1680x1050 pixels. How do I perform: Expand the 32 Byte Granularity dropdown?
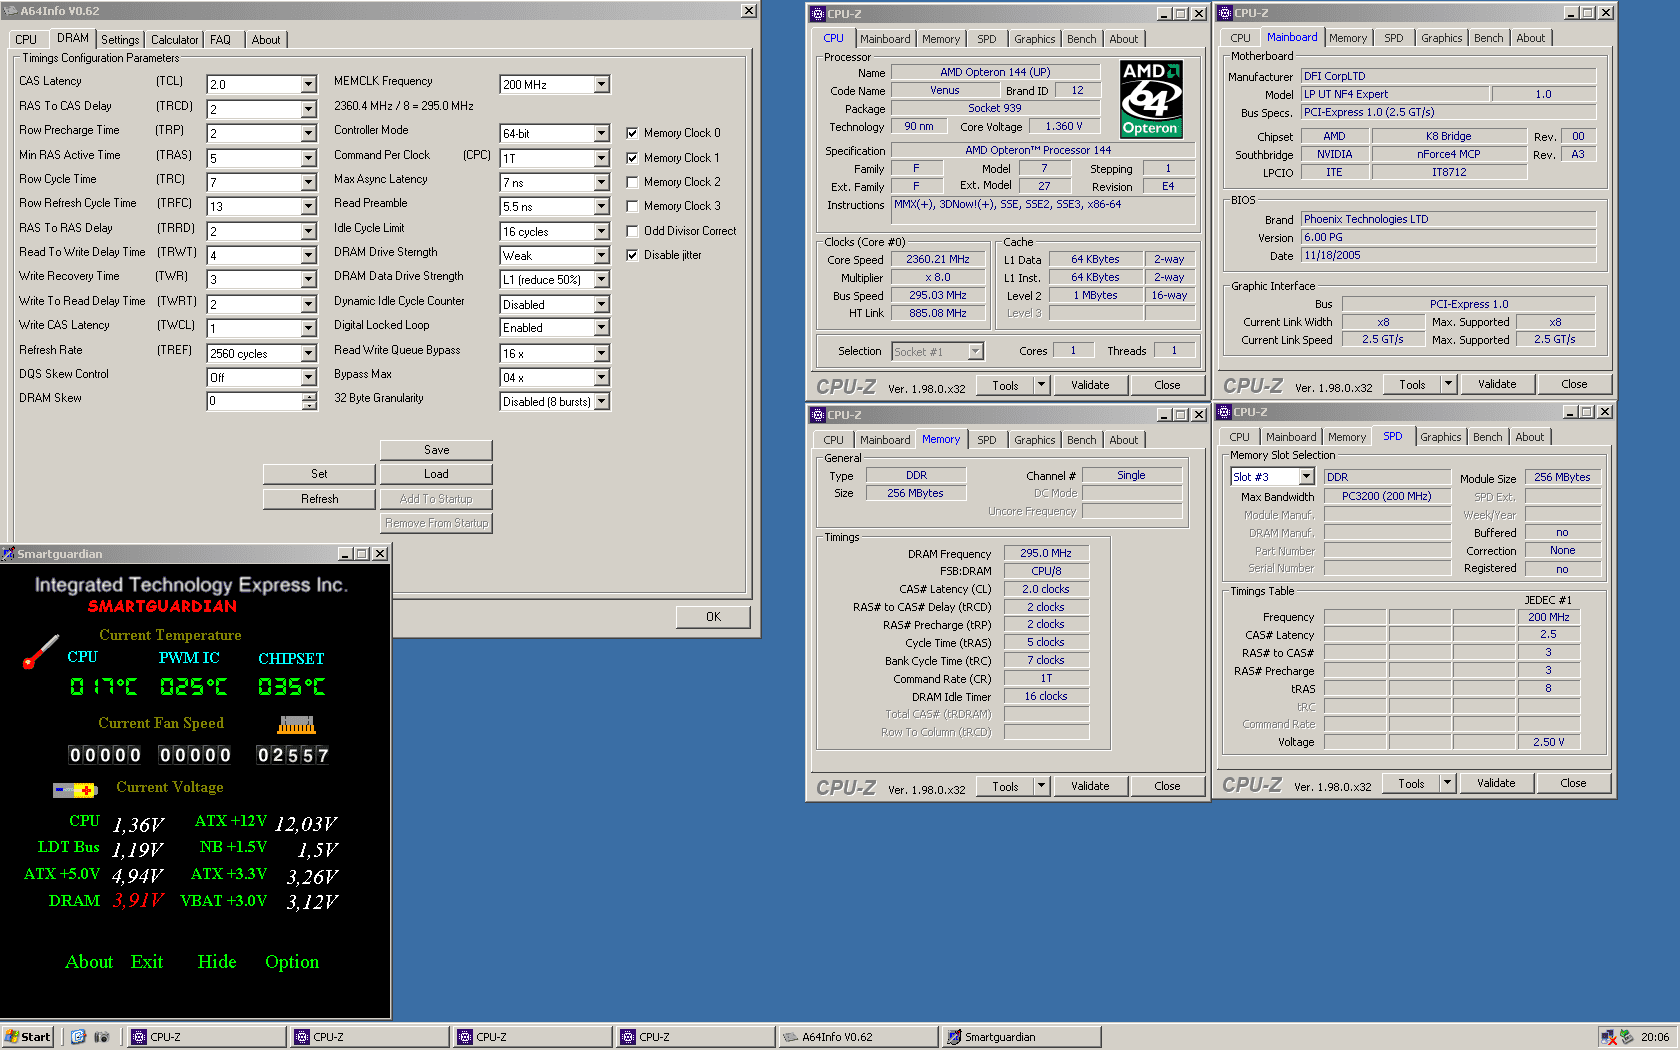(601, 402)
